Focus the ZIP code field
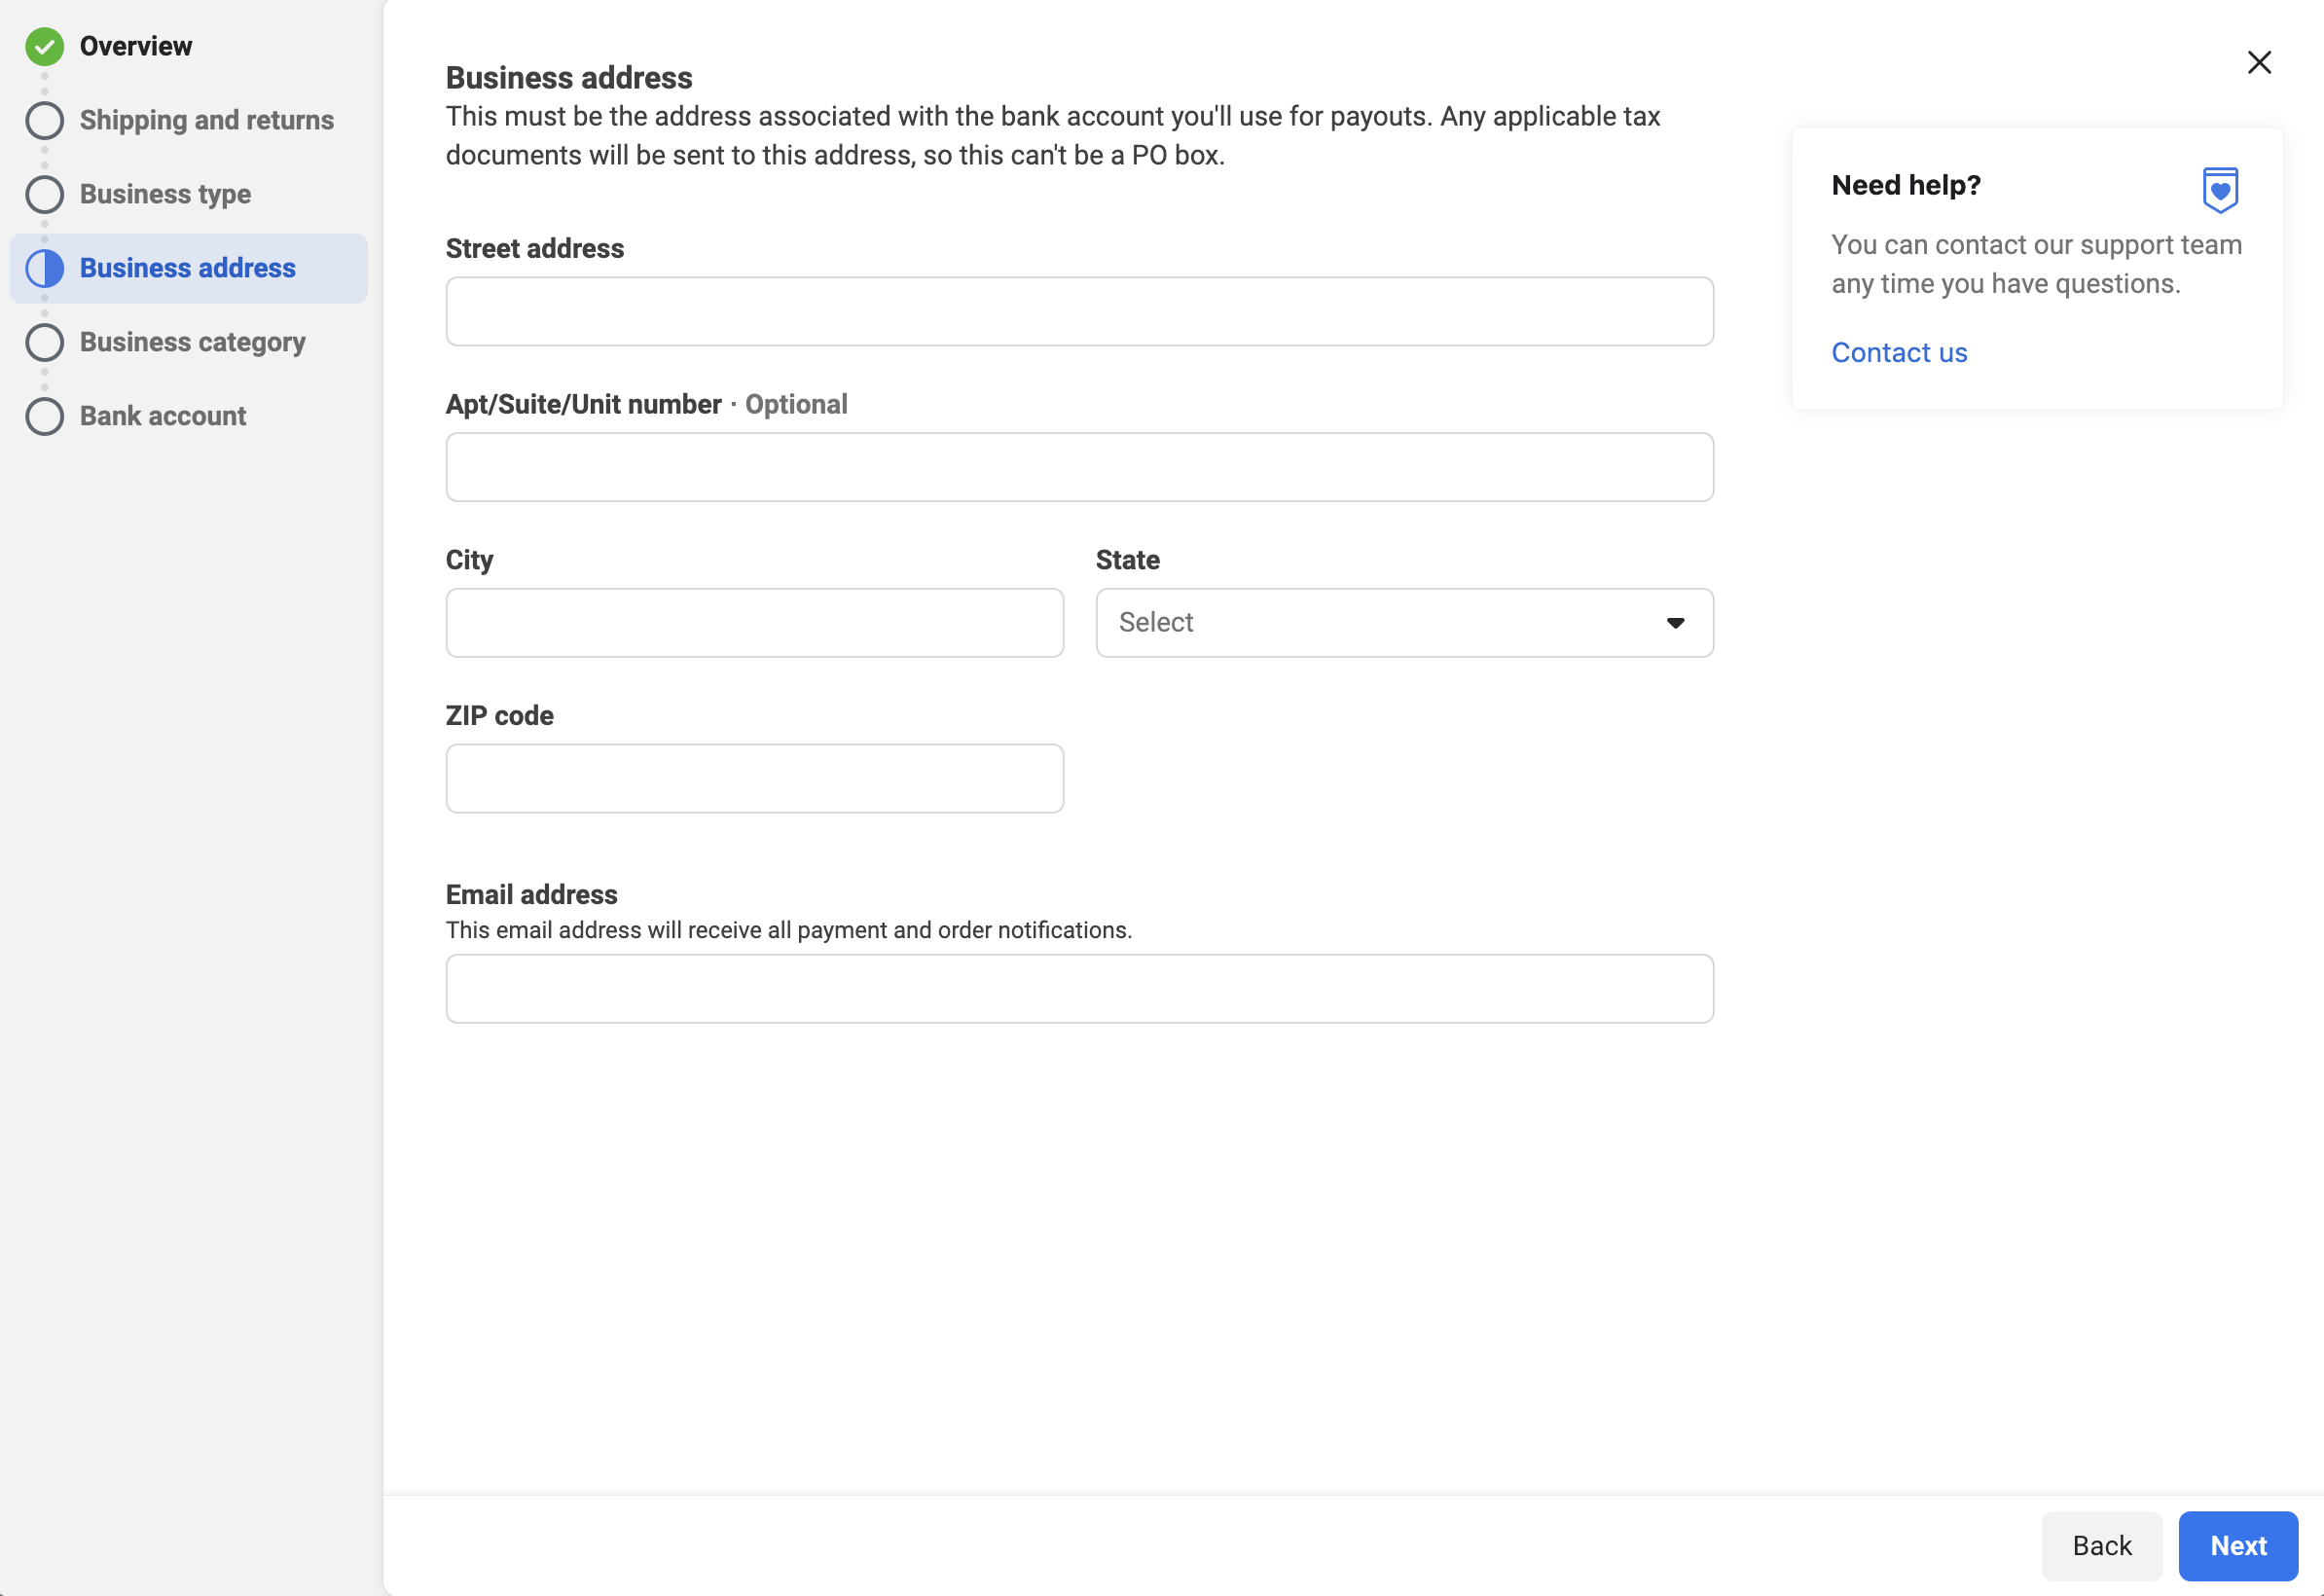2324x1596 pixels. pyautogui.click(x=755, y=779)
